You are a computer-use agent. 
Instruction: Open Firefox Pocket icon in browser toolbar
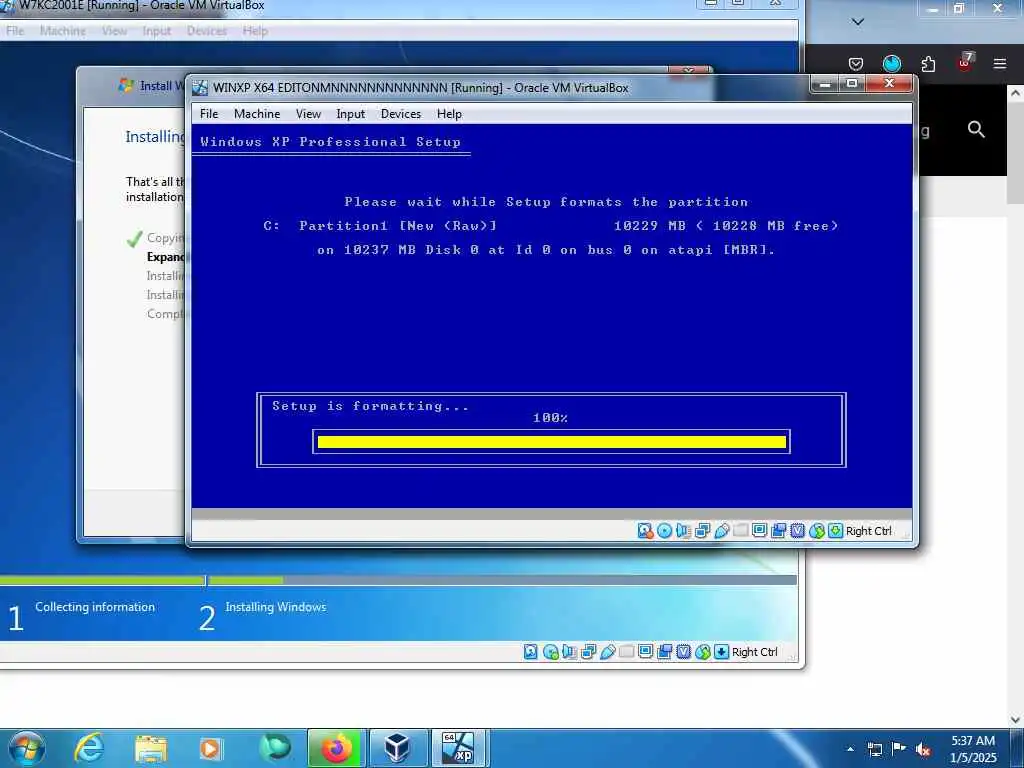click(x=856, y=63)
